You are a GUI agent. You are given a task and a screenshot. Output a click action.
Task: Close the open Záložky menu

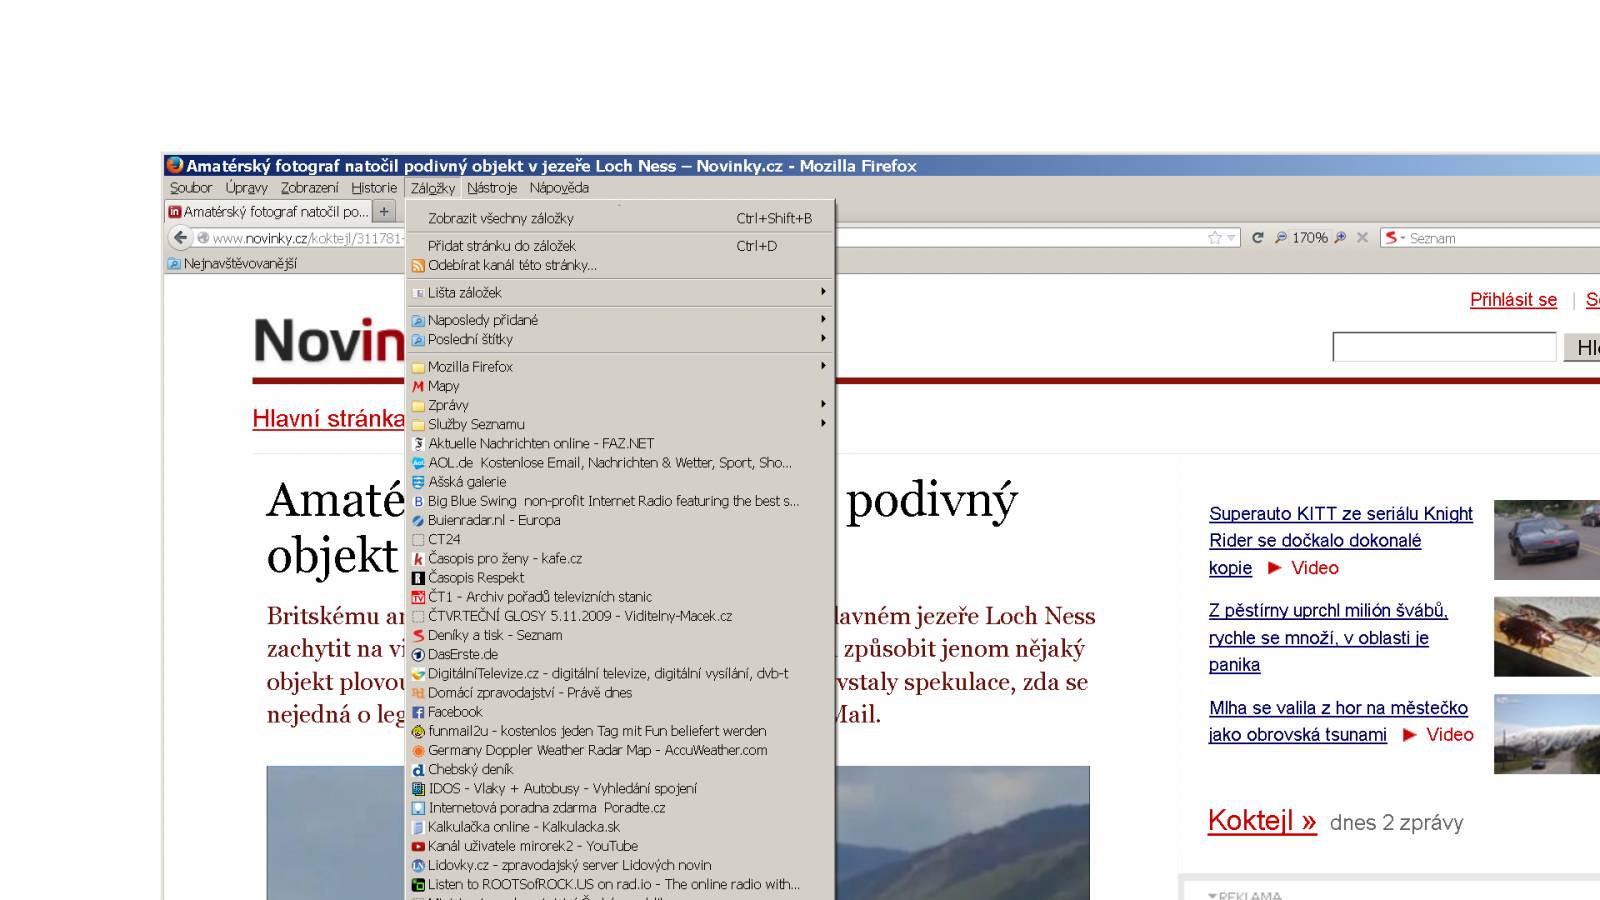(433, 188)
